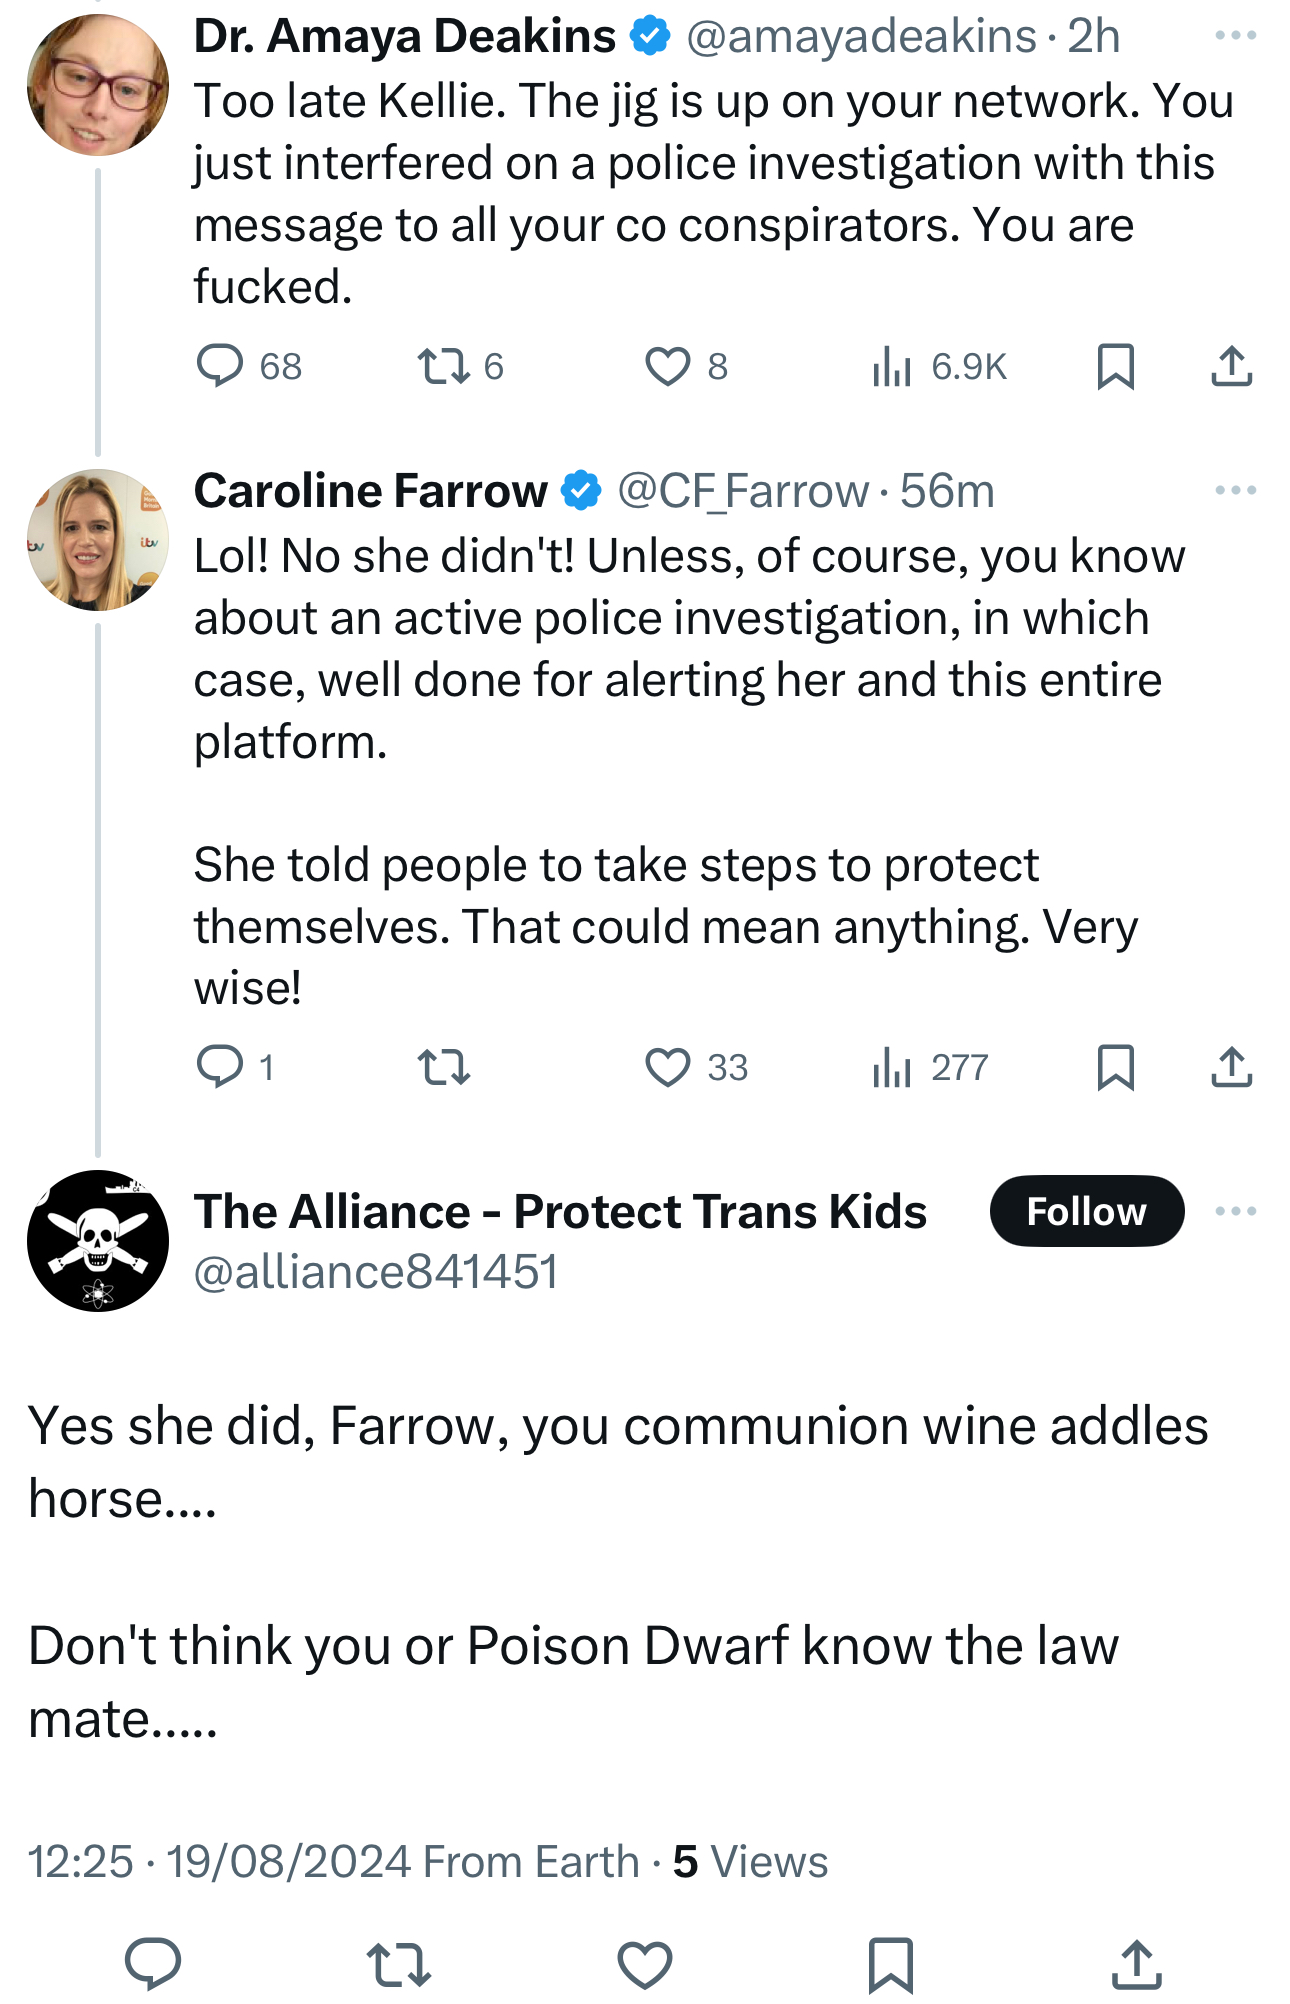Reply to The Alliance's main tweet
Screen dimensions: 1290x2004
click(153, 1962)
